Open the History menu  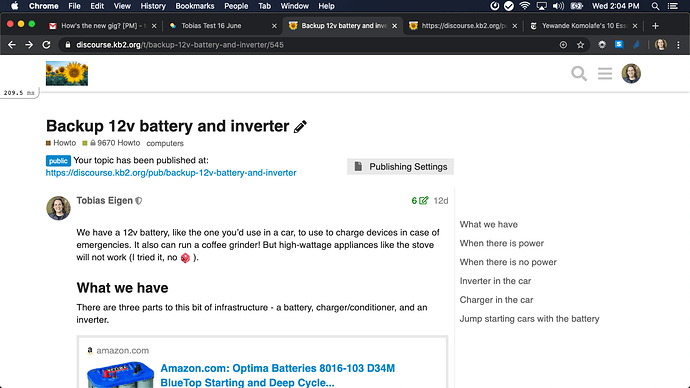point(153,6)
